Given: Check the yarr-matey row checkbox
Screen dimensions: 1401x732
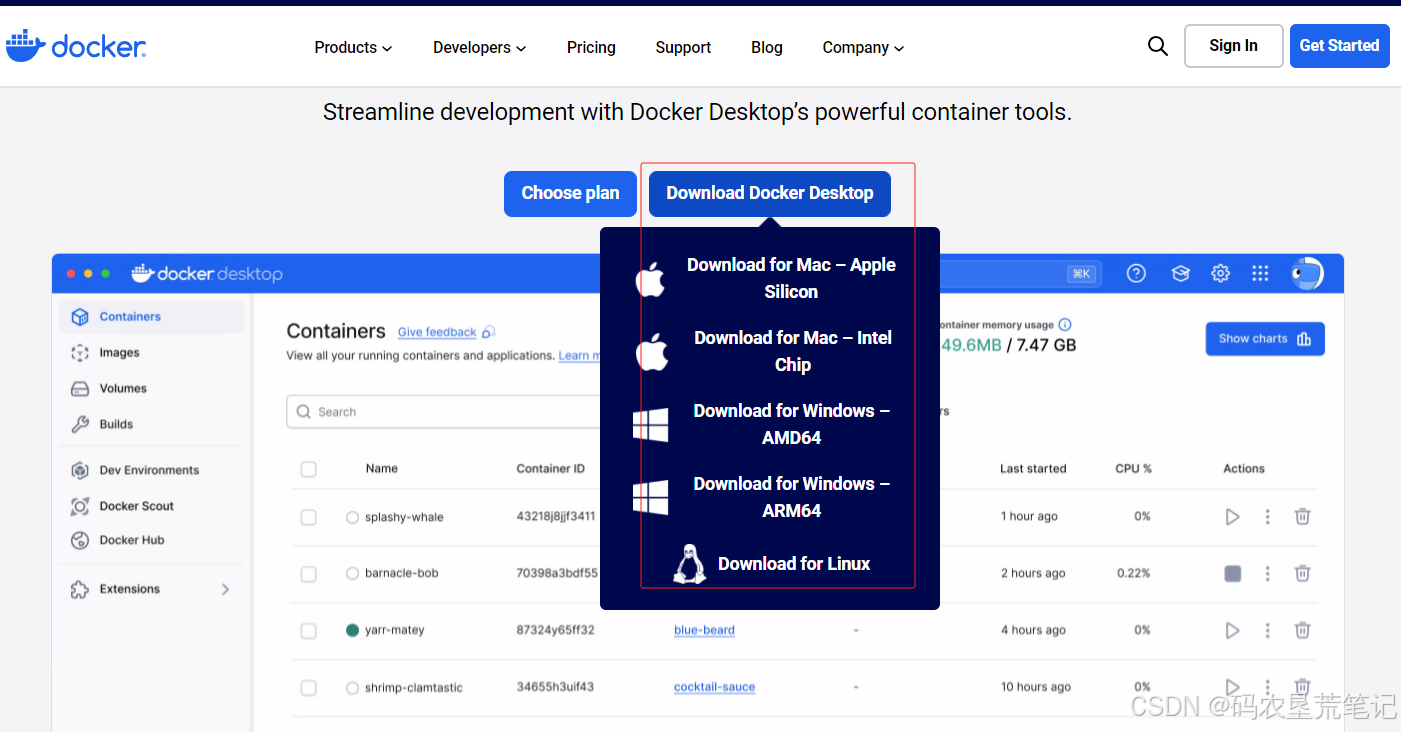Looking at the screenshot, I should (x=308, y=631).
